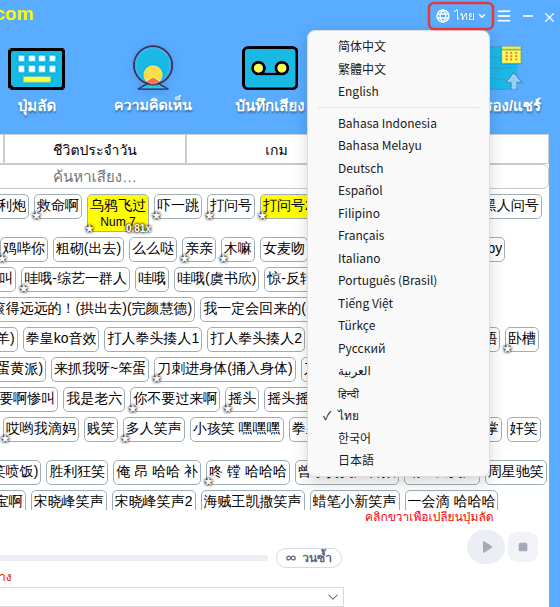Viewport: 560px width, 607px height.
Task: Play the 打人拳头揍人2 sound
Action: (x=256, y=339)
